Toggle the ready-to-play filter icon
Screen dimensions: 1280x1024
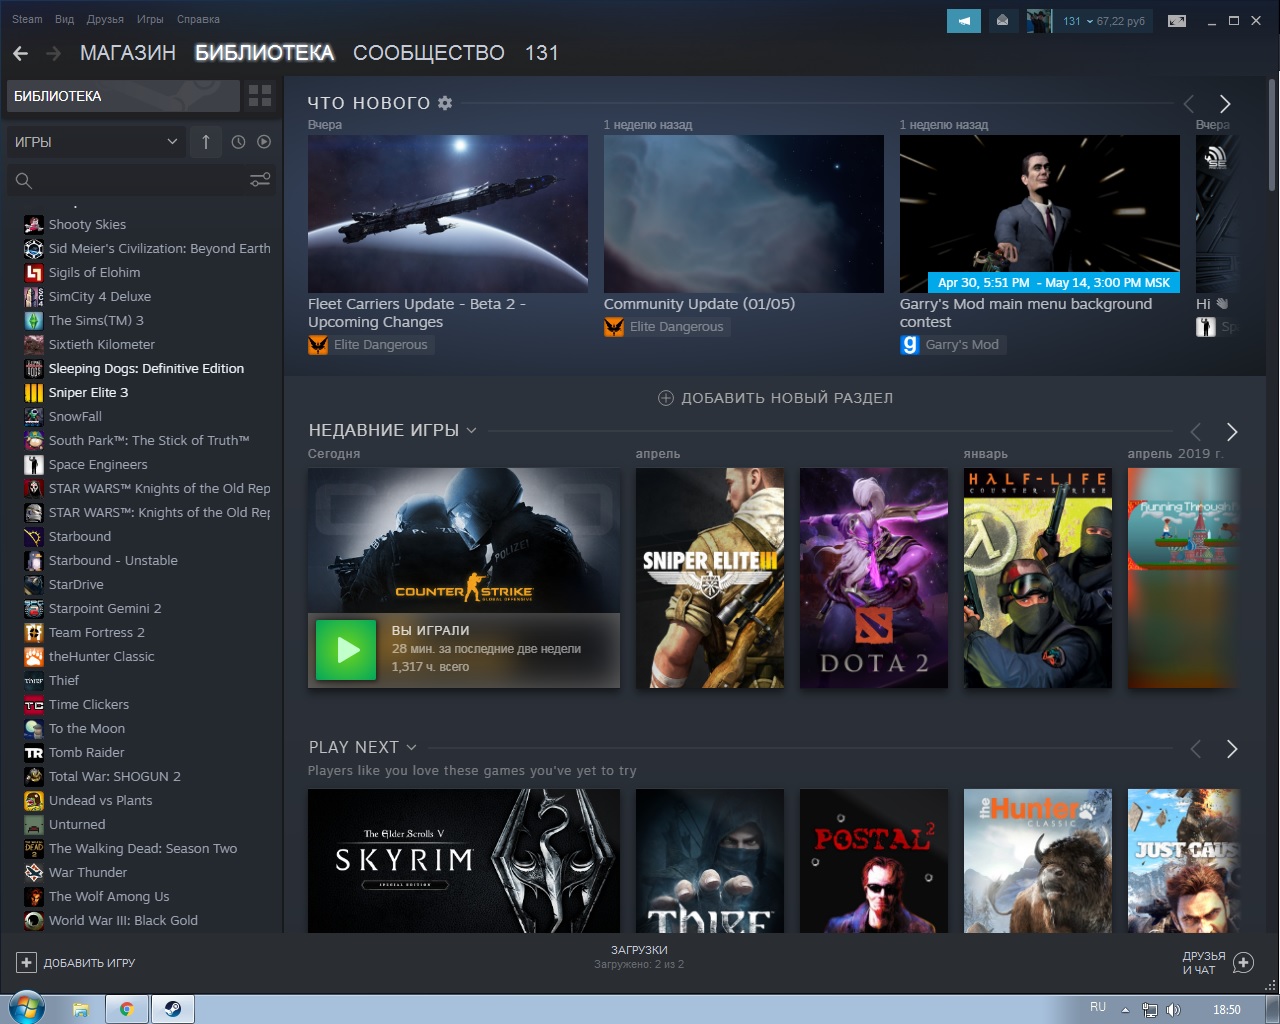click(264, 142)
